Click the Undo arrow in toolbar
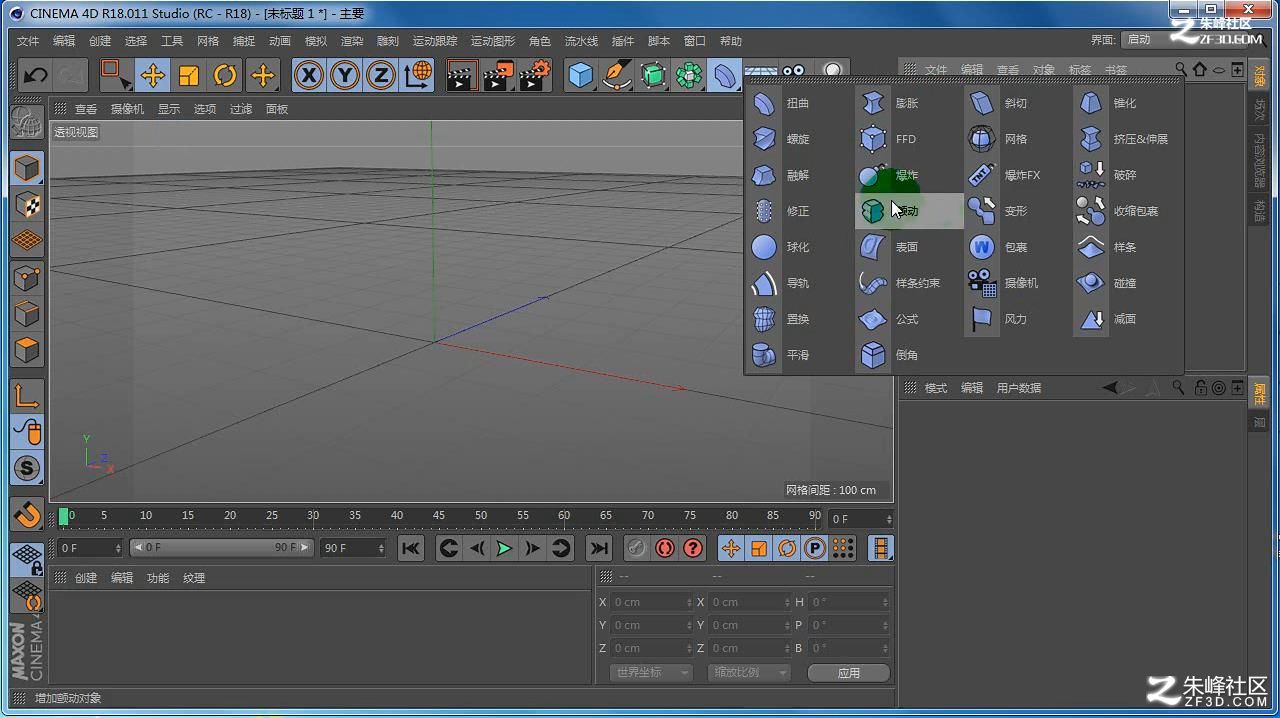 click(36, 75)
